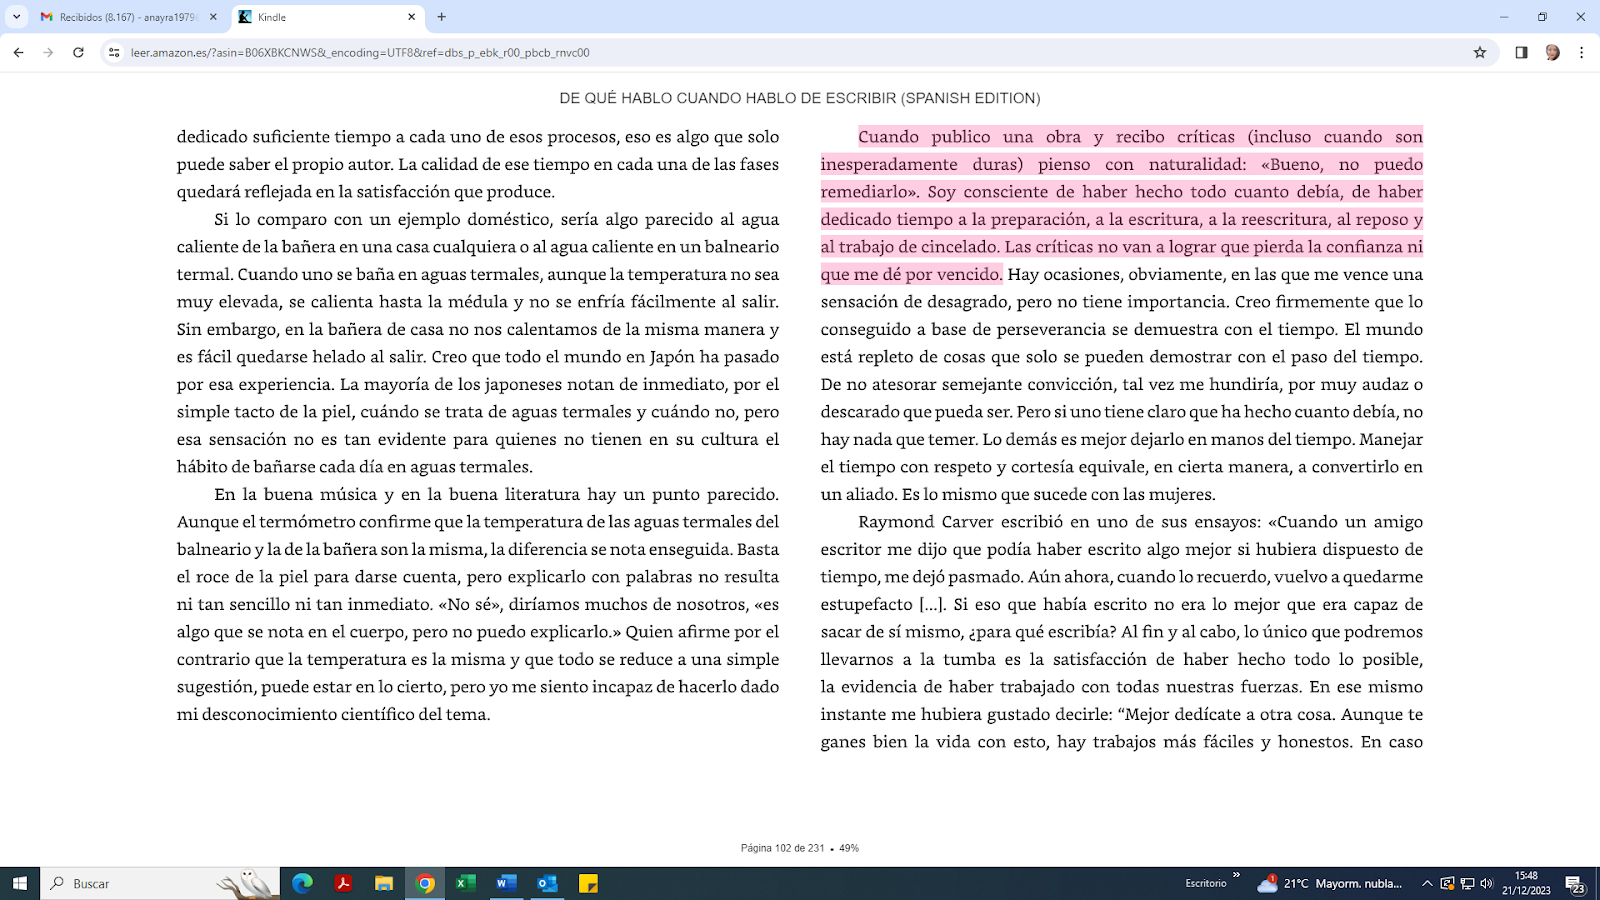Open Sticky Notes from the taskbar
The height and width of the screenshot is (900, 1600).
588,883
